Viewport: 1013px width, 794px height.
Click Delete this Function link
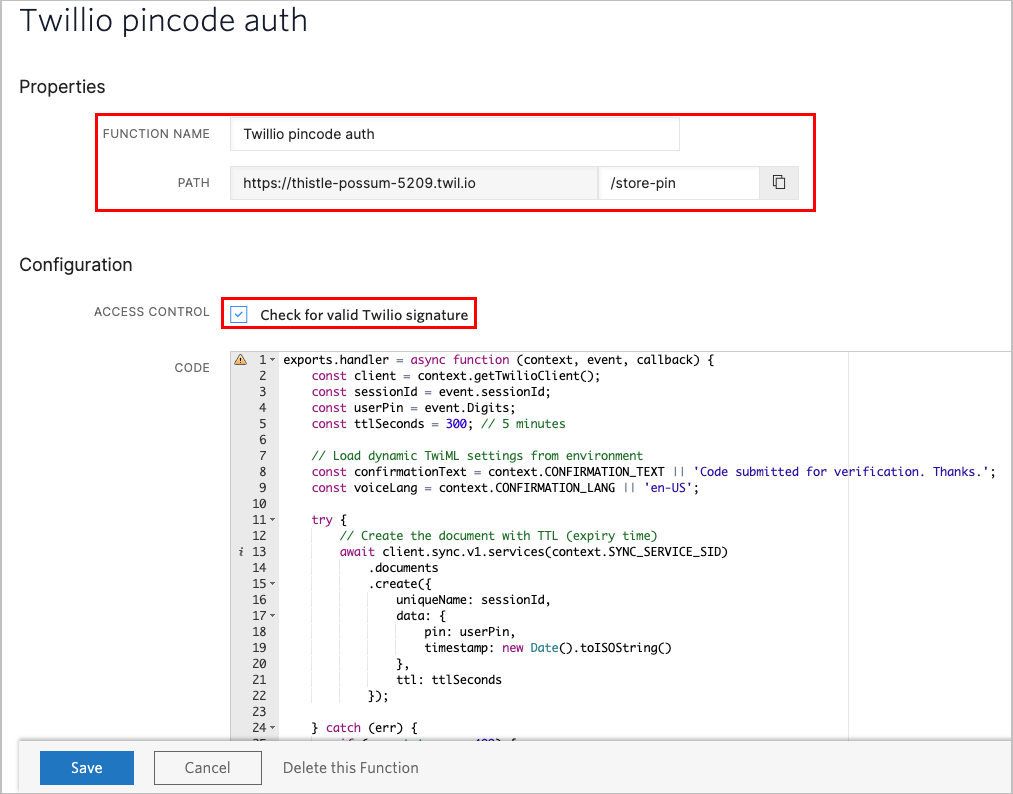pyautogui.click(x=351, y=768)
